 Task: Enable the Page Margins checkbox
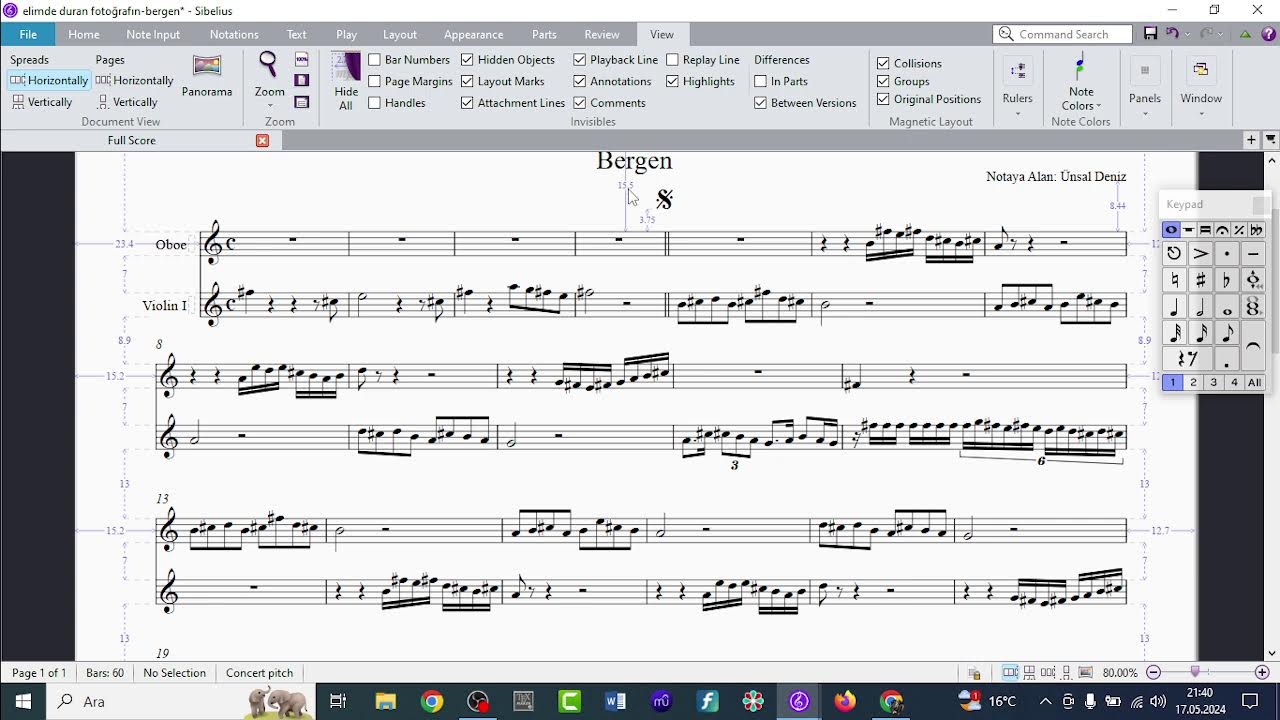(x=375, y=81)
